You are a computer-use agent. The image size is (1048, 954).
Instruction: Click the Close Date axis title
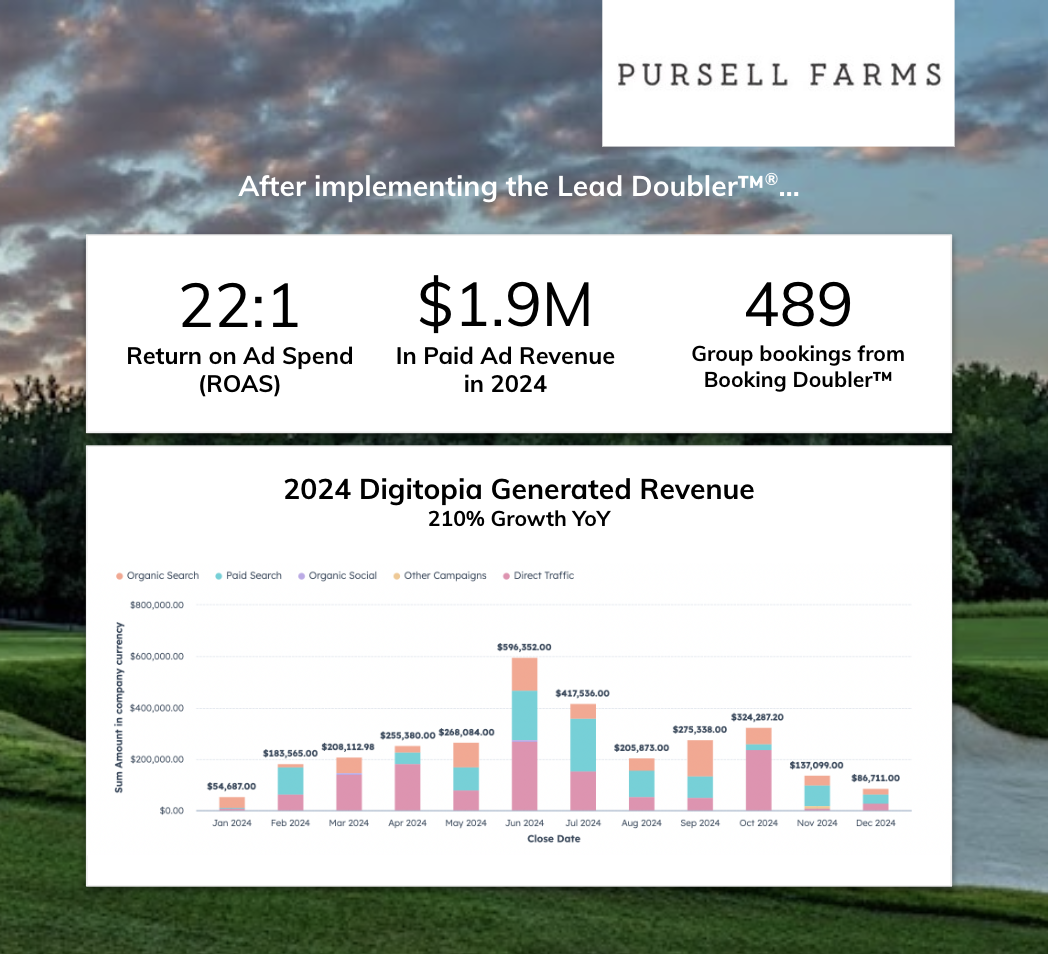point(553,839)
